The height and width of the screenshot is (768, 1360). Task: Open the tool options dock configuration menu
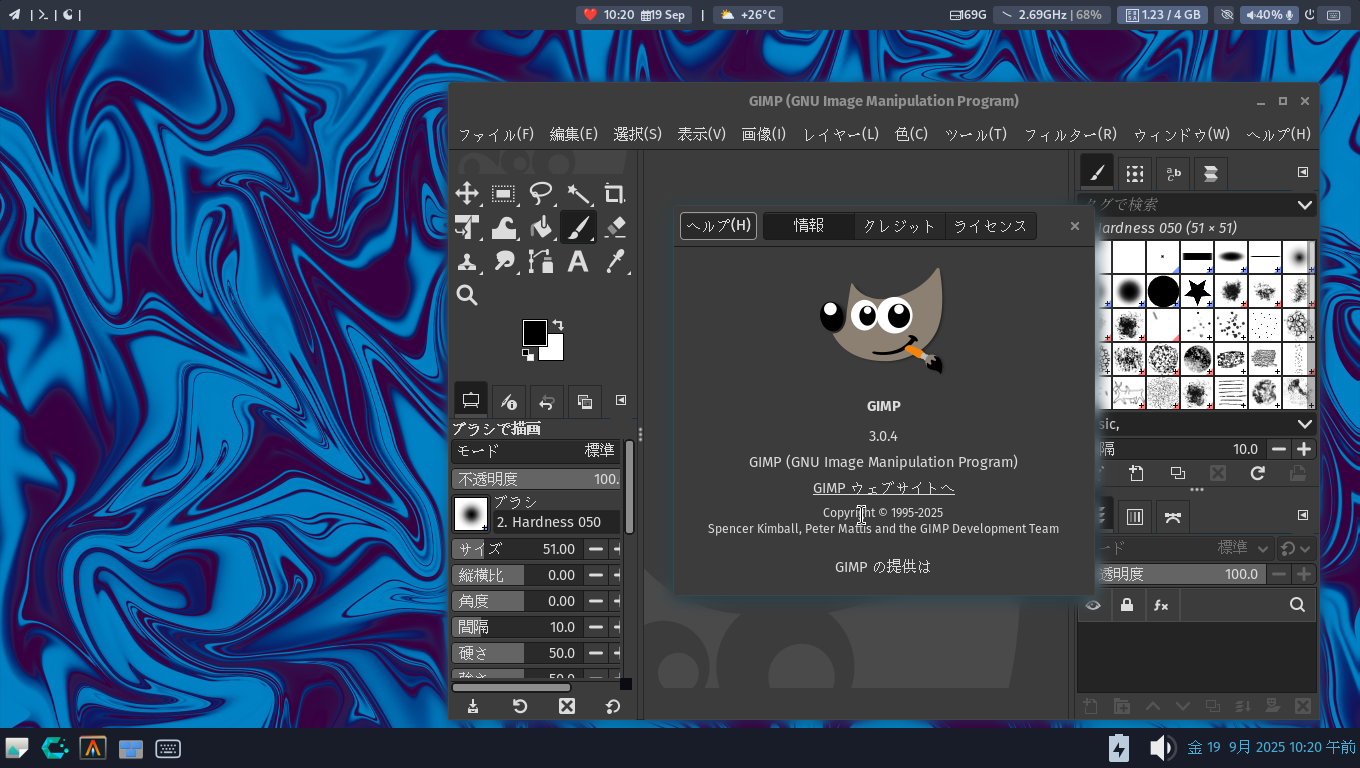[x=621, y=400]
